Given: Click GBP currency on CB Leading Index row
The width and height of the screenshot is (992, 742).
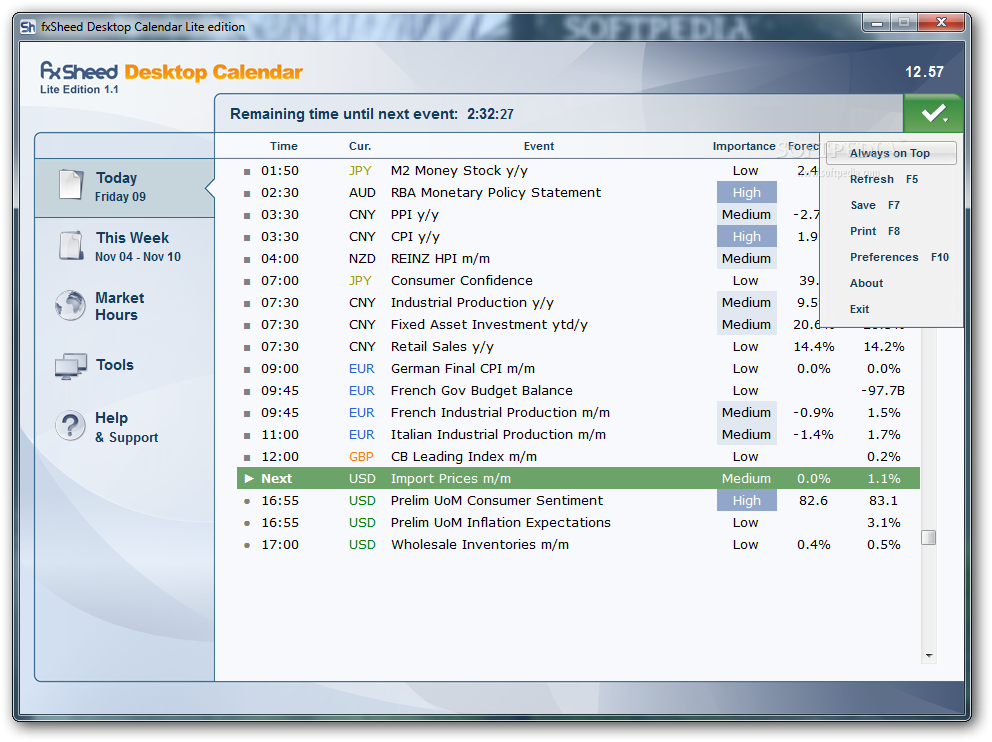Looking at the screenshot, I should tap(361, 457).
